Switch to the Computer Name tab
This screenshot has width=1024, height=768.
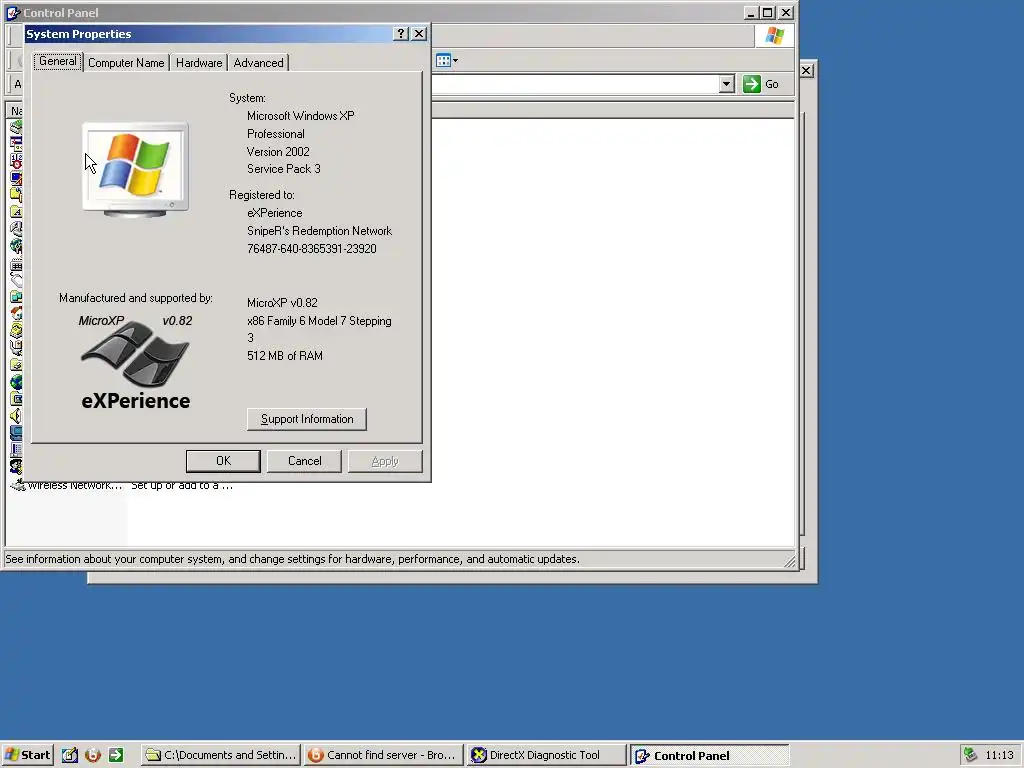click(126, 63)
